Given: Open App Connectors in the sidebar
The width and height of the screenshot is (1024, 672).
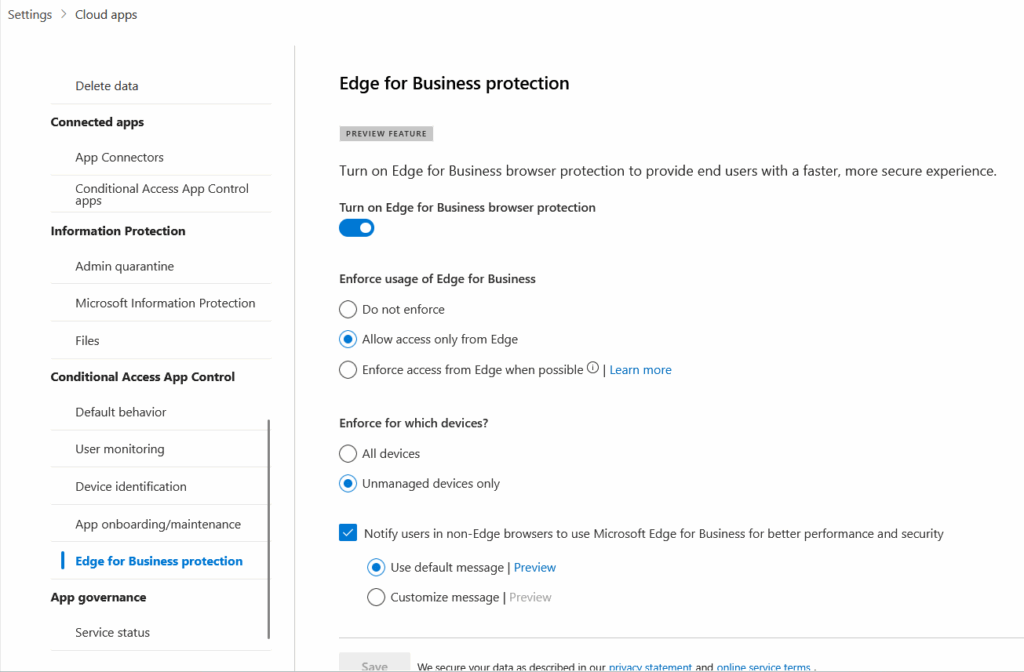Looking at the screenshot, I should (119, 158).
